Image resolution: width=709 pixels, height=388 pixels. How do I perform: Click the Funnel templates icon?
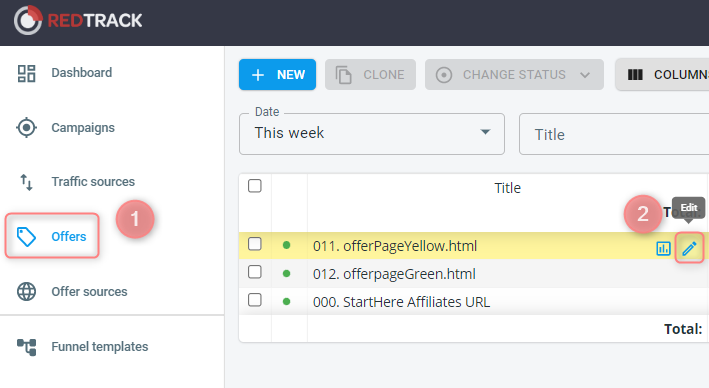[26, 347]
